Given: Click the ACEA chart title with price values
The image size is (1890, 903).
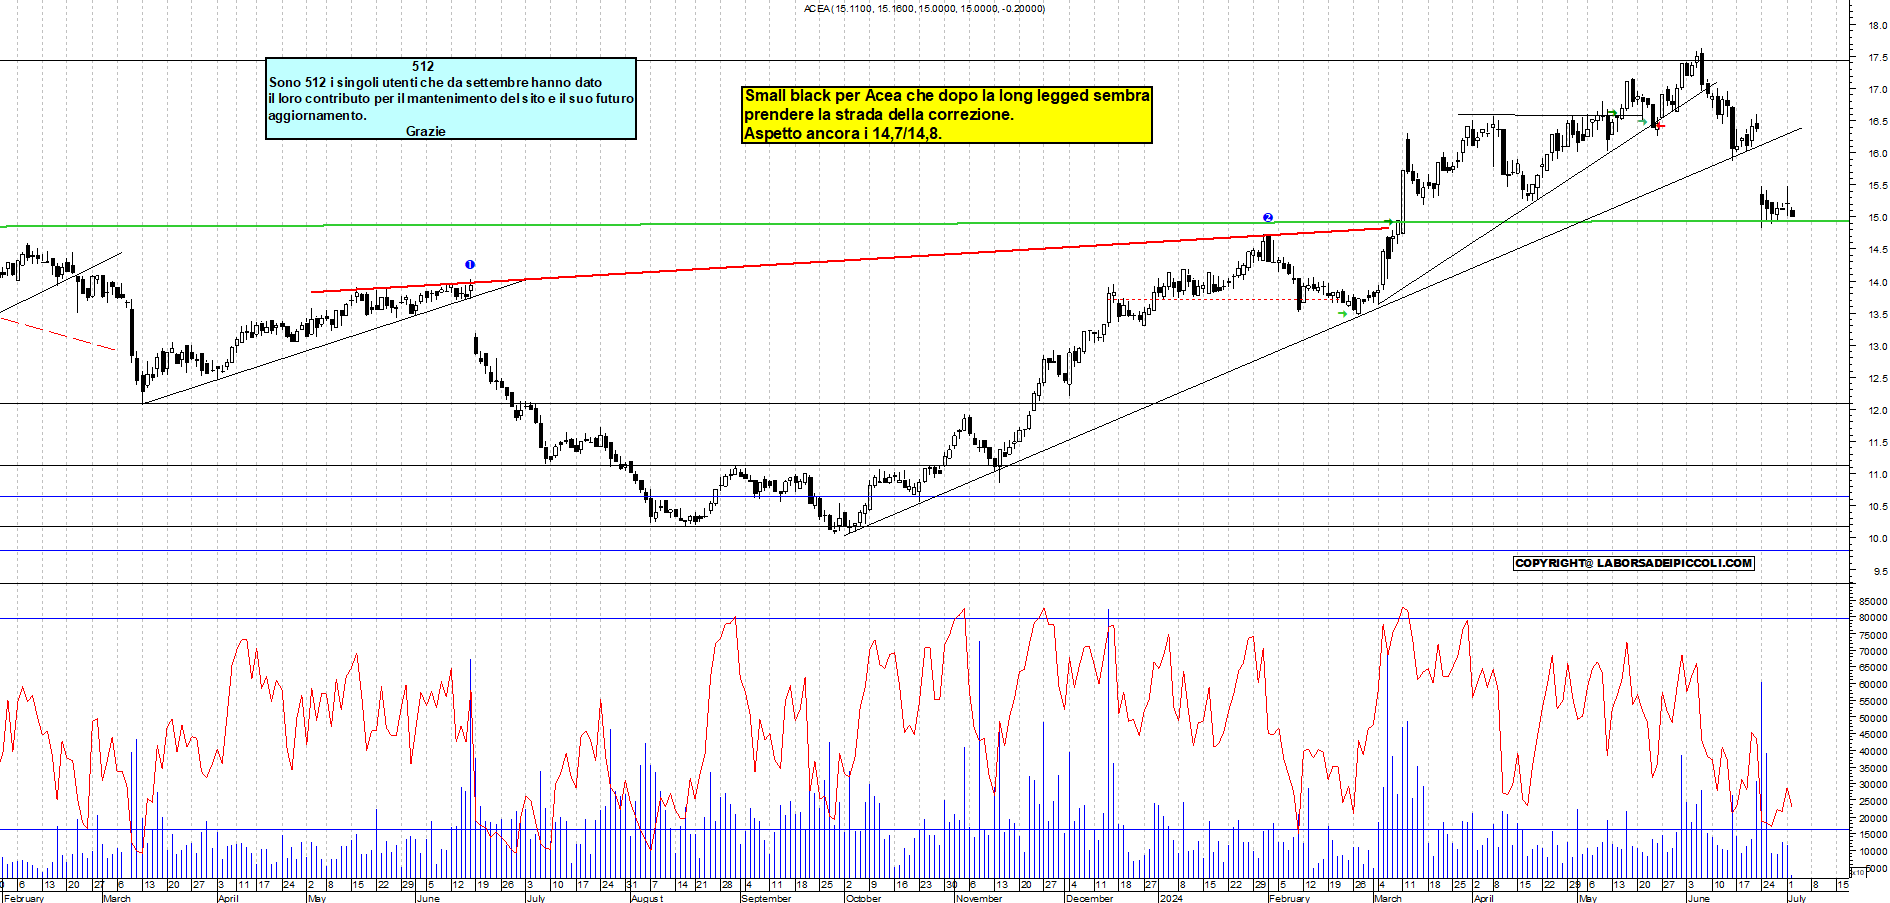Looking at the screenshot, I should point(924,9).
